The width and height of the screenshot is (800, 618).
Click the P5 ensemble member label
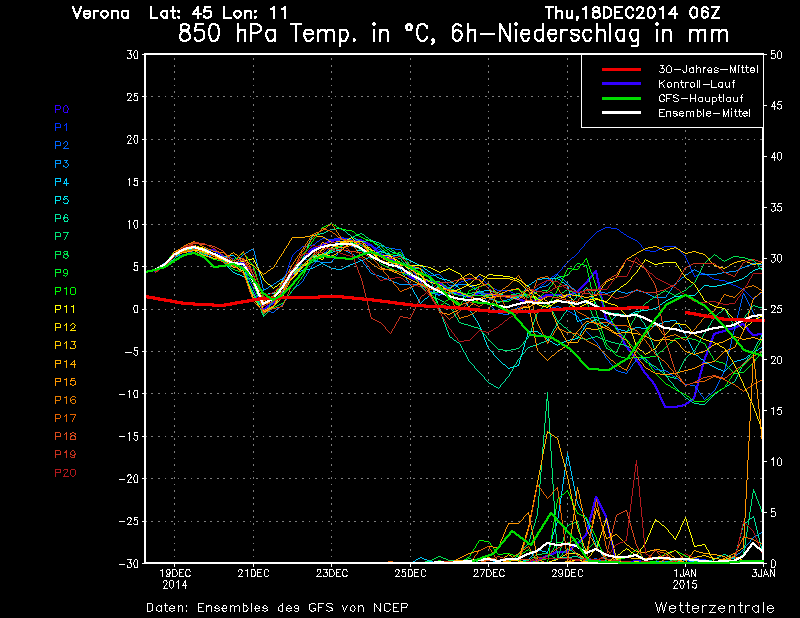[x=62, y=200]
